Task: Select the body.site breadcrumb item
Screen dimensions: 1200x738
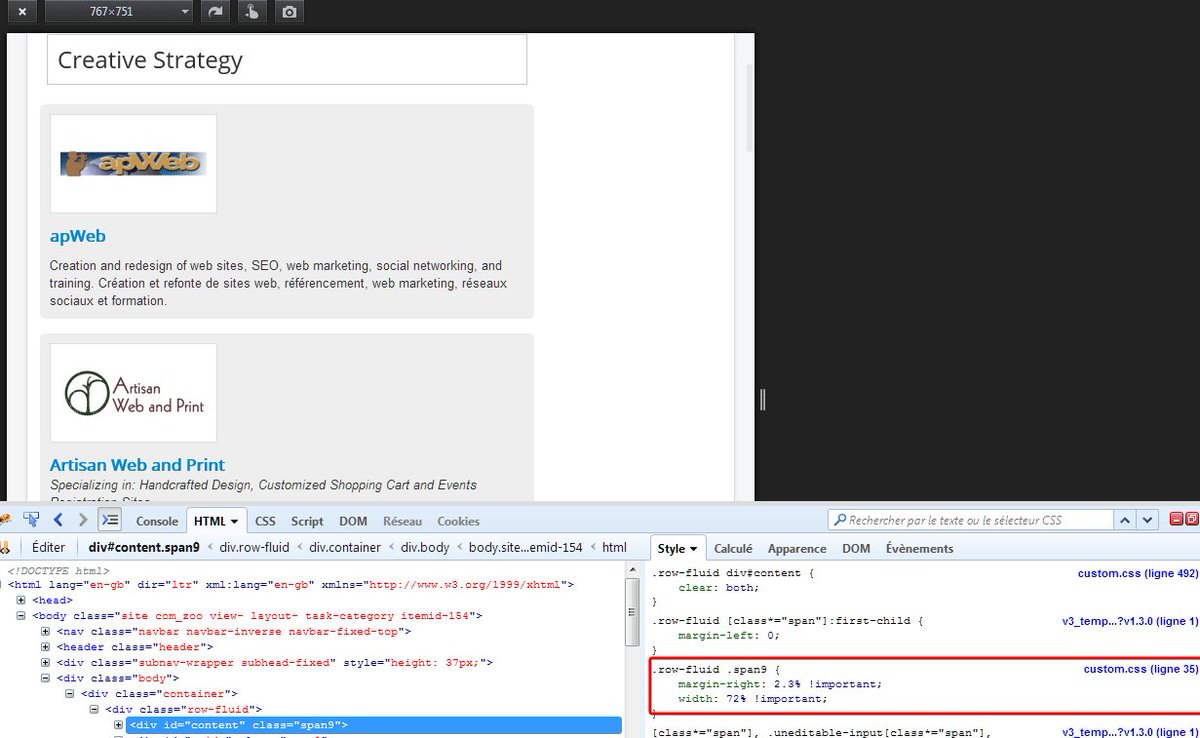Action: click(x=526, y=548)
